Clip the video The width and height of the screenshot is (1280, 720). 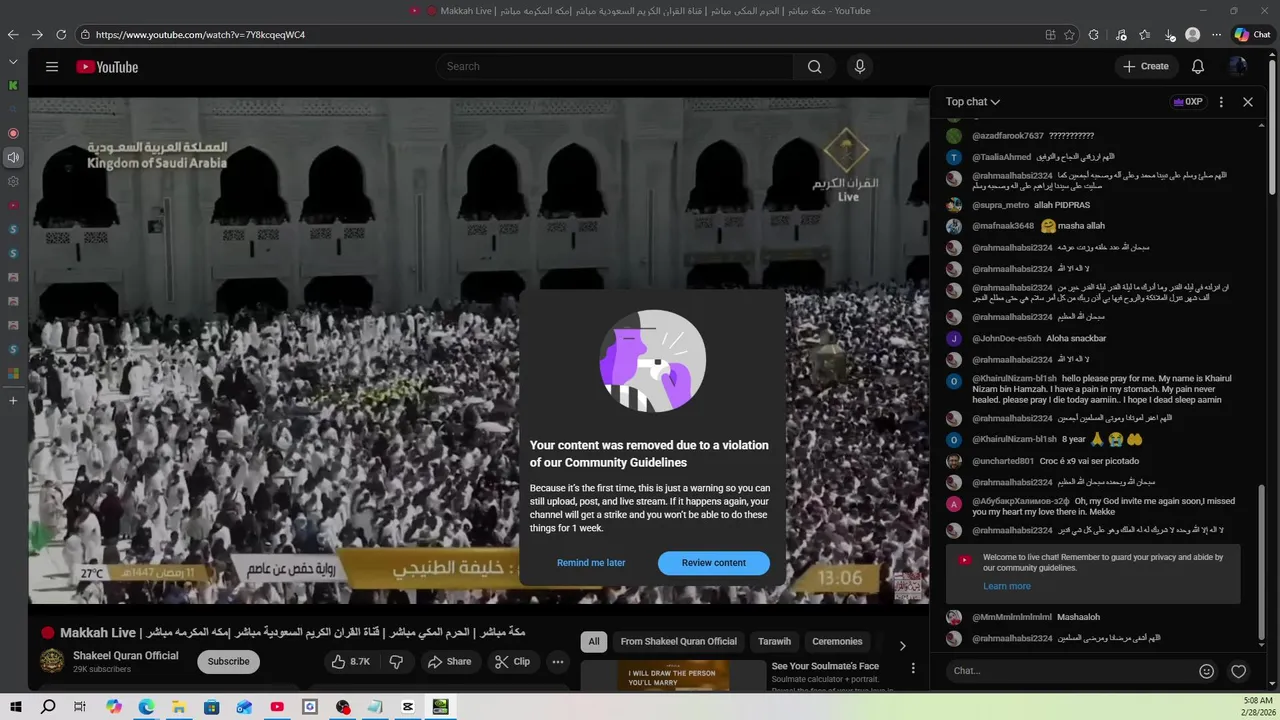pos(512,662)
